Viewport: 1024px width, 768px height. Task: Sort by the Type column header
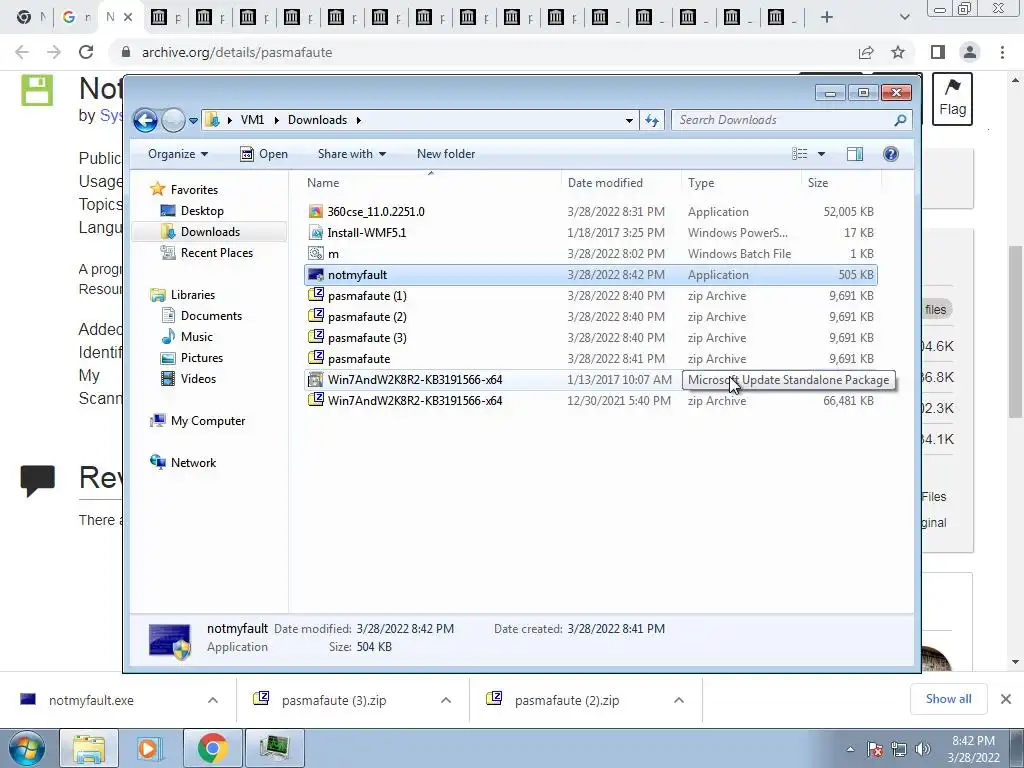[x=741, y=183]
